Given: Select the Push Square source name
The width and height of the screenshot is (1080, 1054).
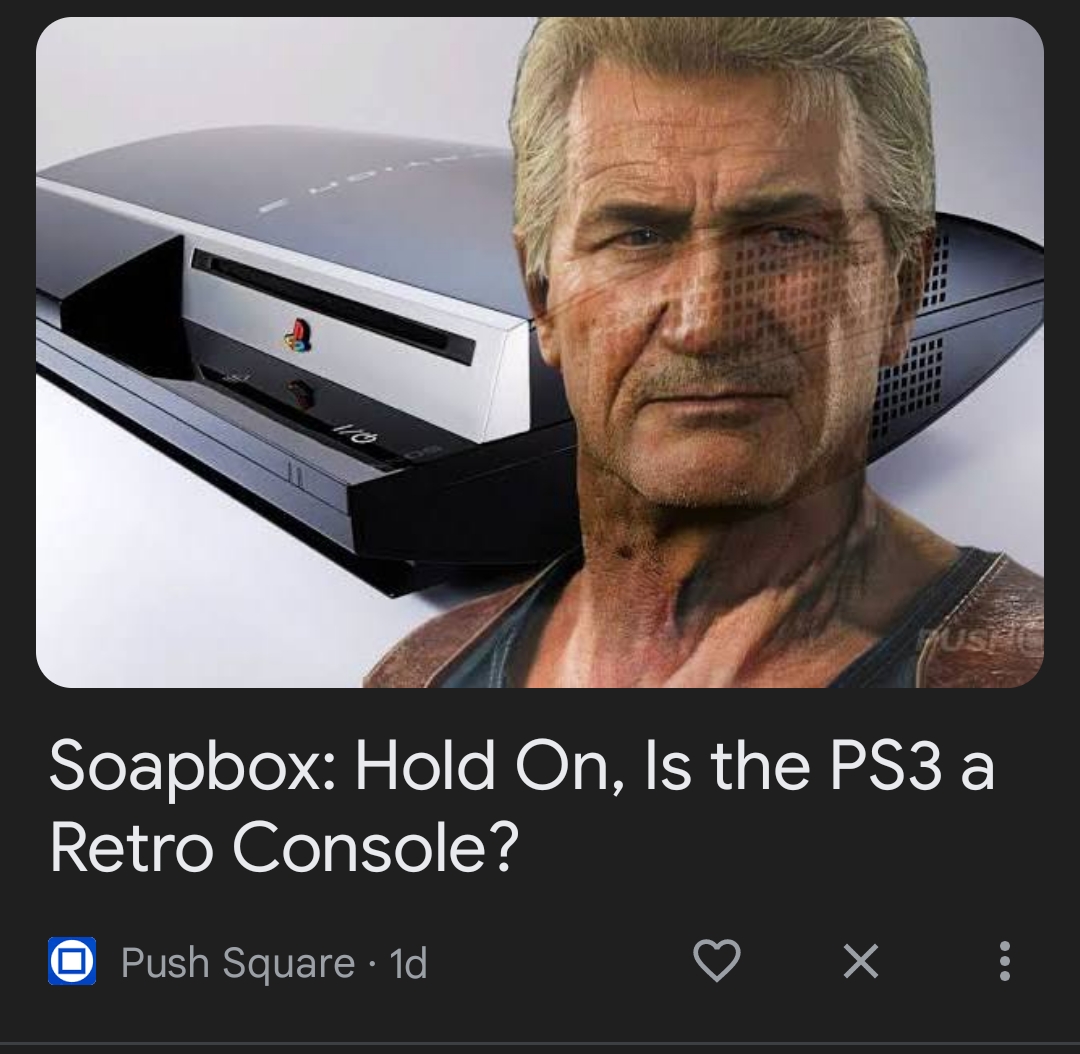Looking at the screenshot, I should (x=238, y=962).
